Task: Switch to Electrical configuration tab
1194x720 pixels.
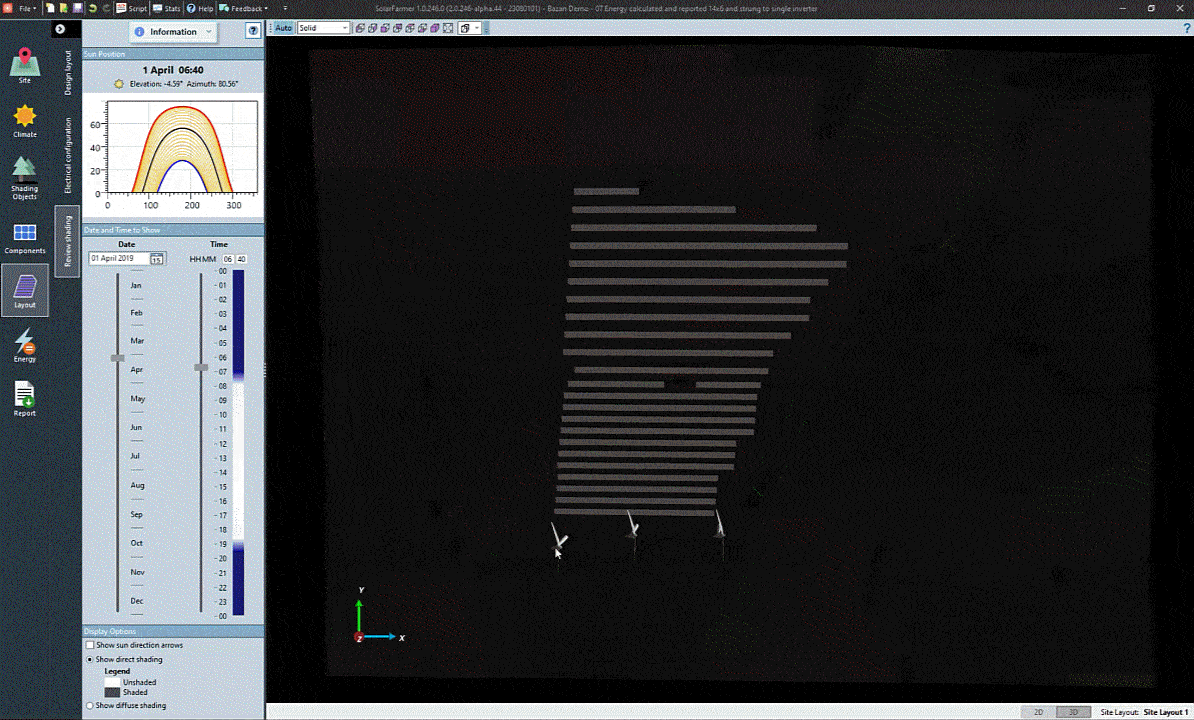Action: tap(68, 155)
